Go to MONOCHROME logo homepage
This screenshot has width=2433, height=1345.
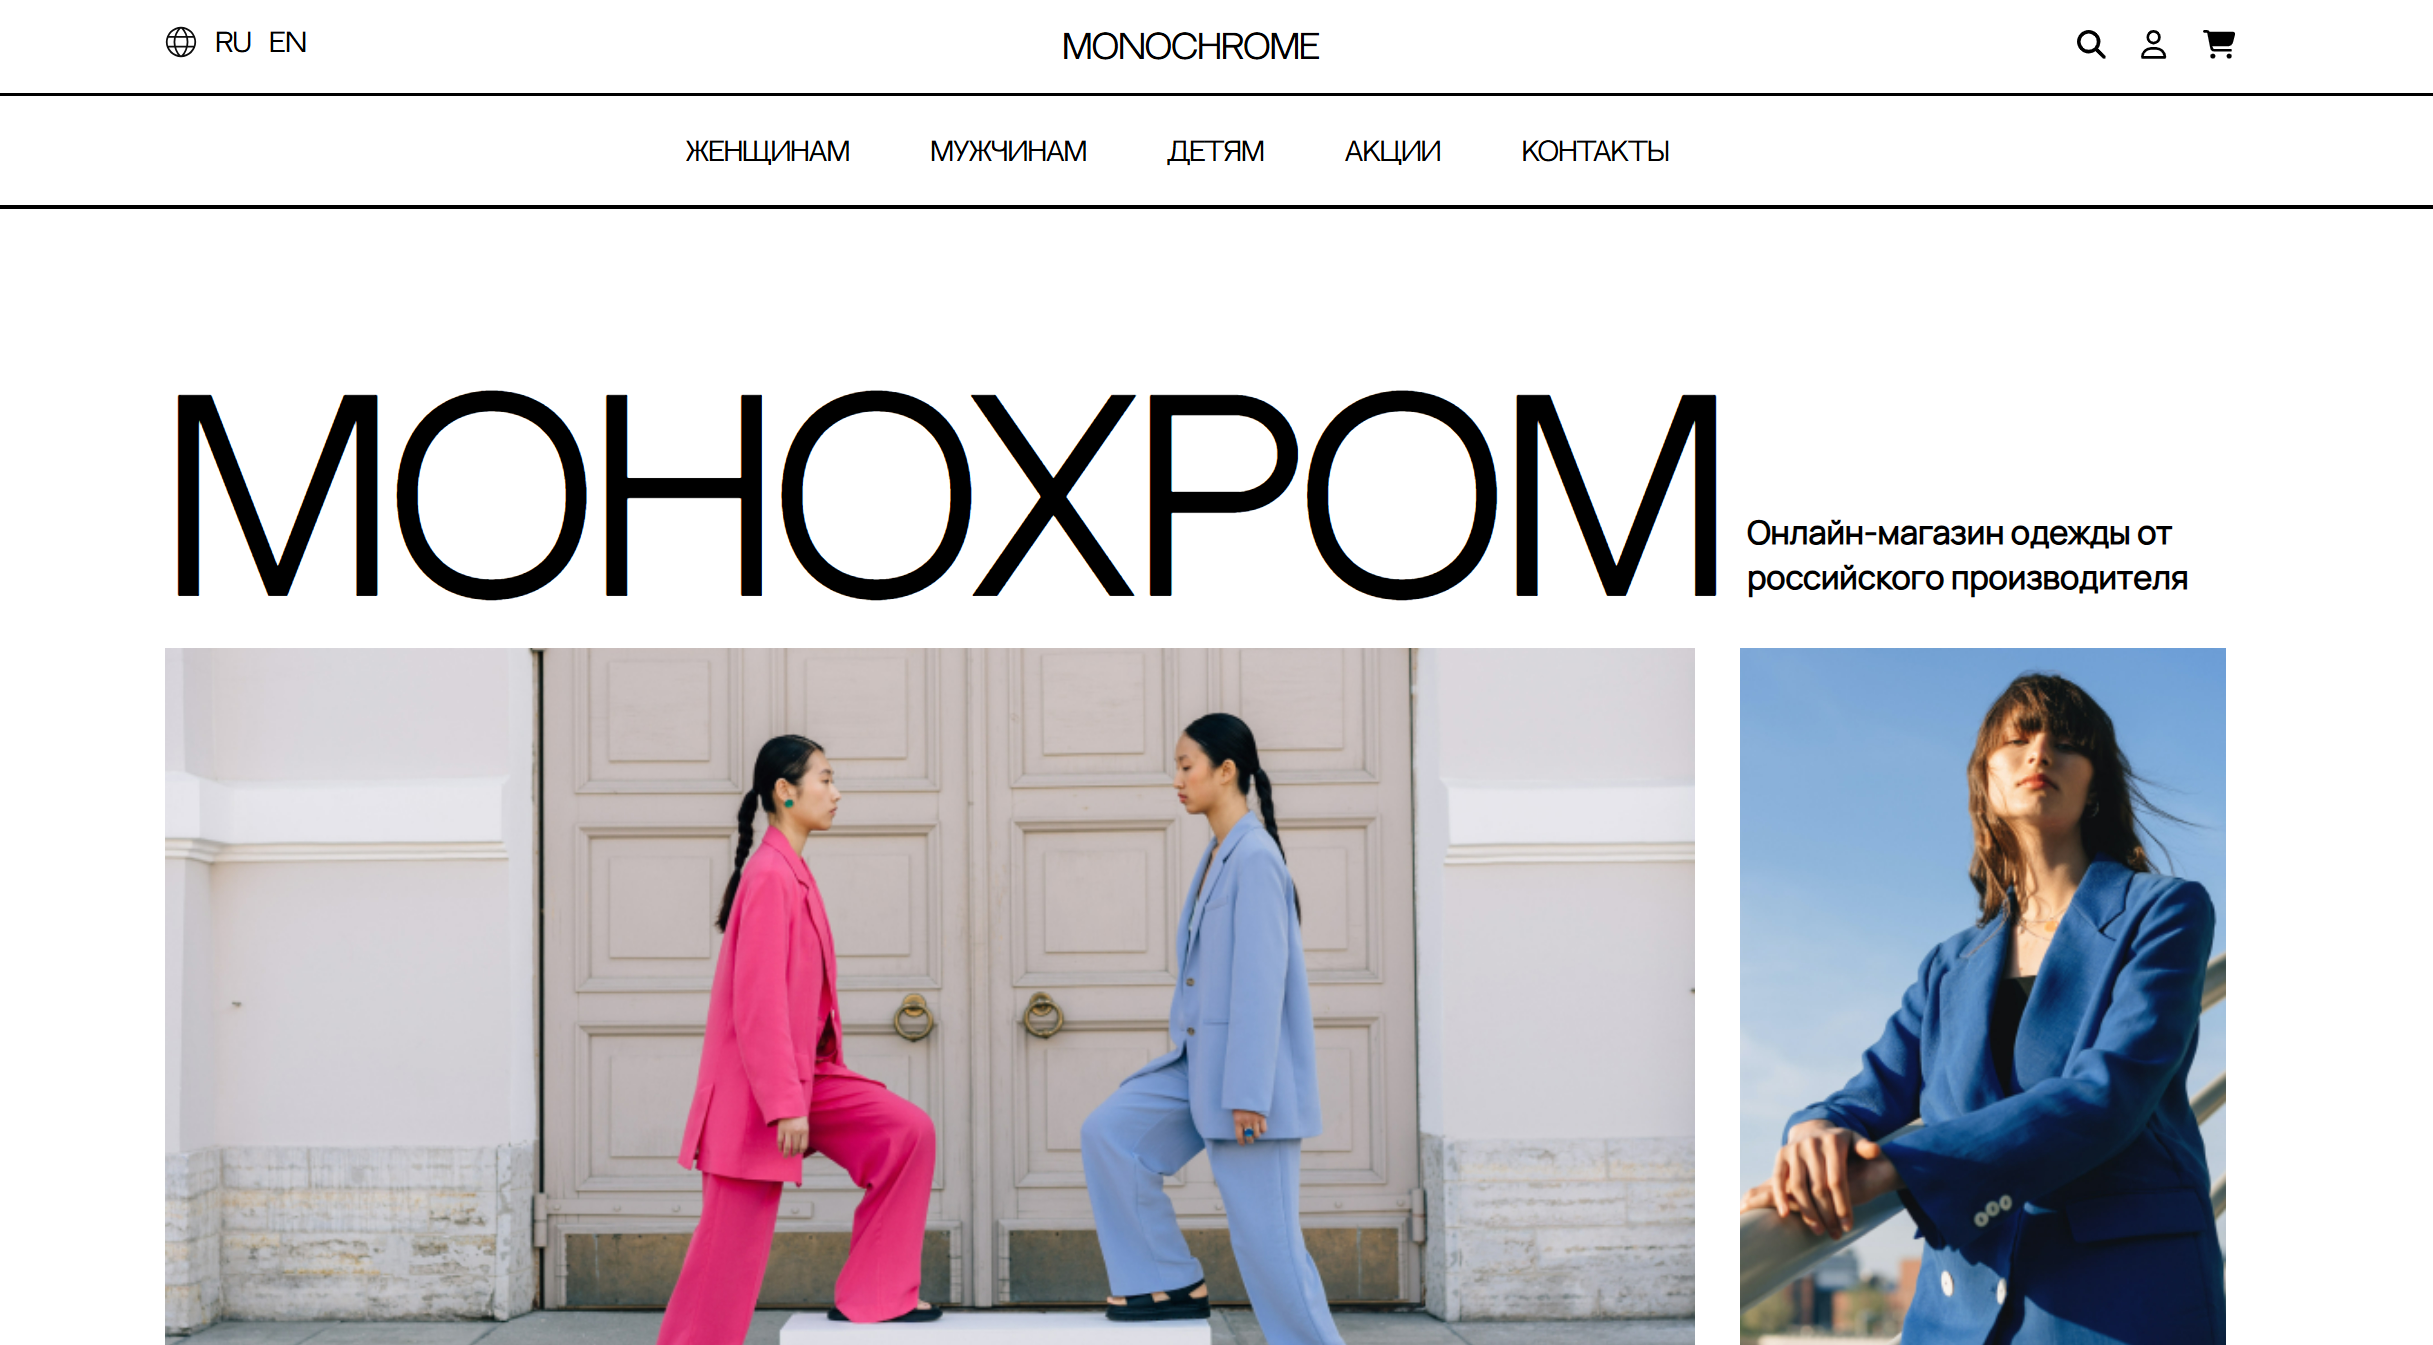(1190, 46)
